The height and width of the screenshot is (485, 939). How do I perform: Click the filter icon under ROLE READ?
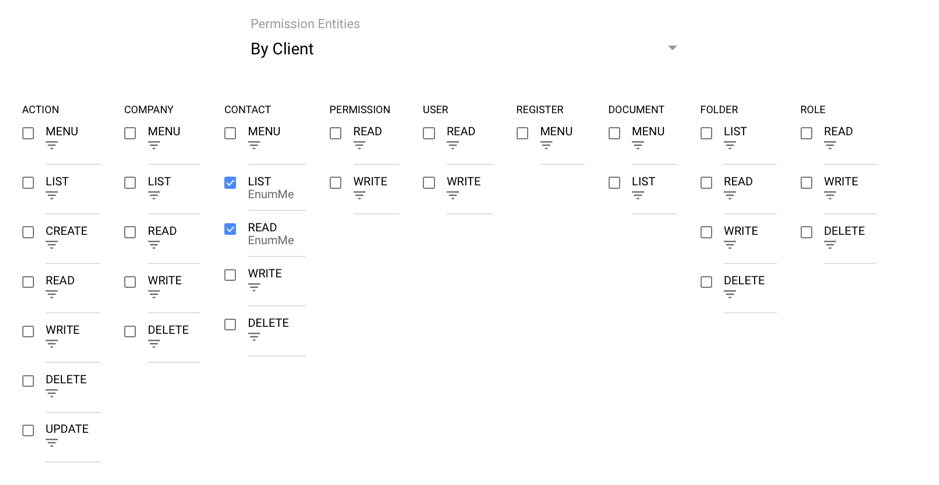point(829,146)
